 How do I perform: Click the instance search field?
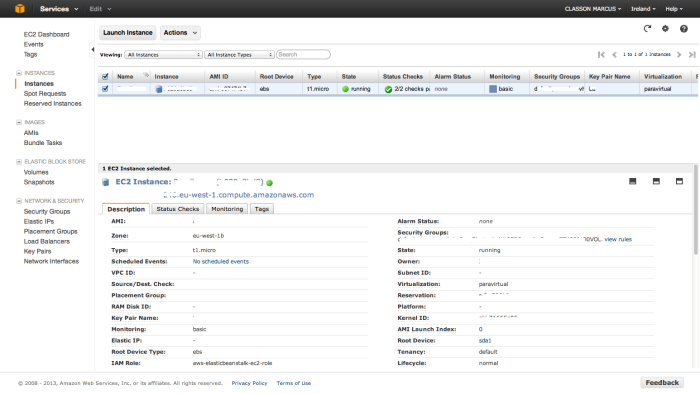coord(303,54)
